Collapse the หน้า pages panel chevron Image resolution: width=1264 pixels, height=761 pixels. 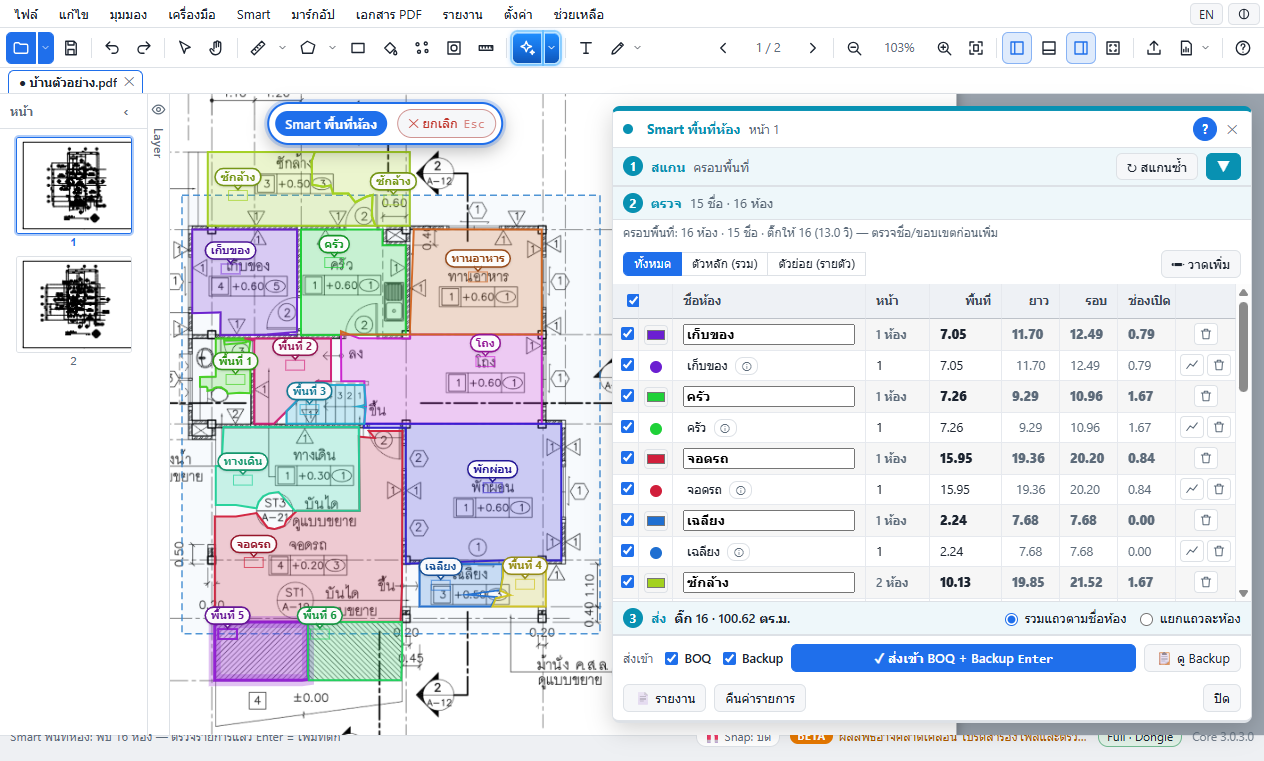[x=126, y=112]
